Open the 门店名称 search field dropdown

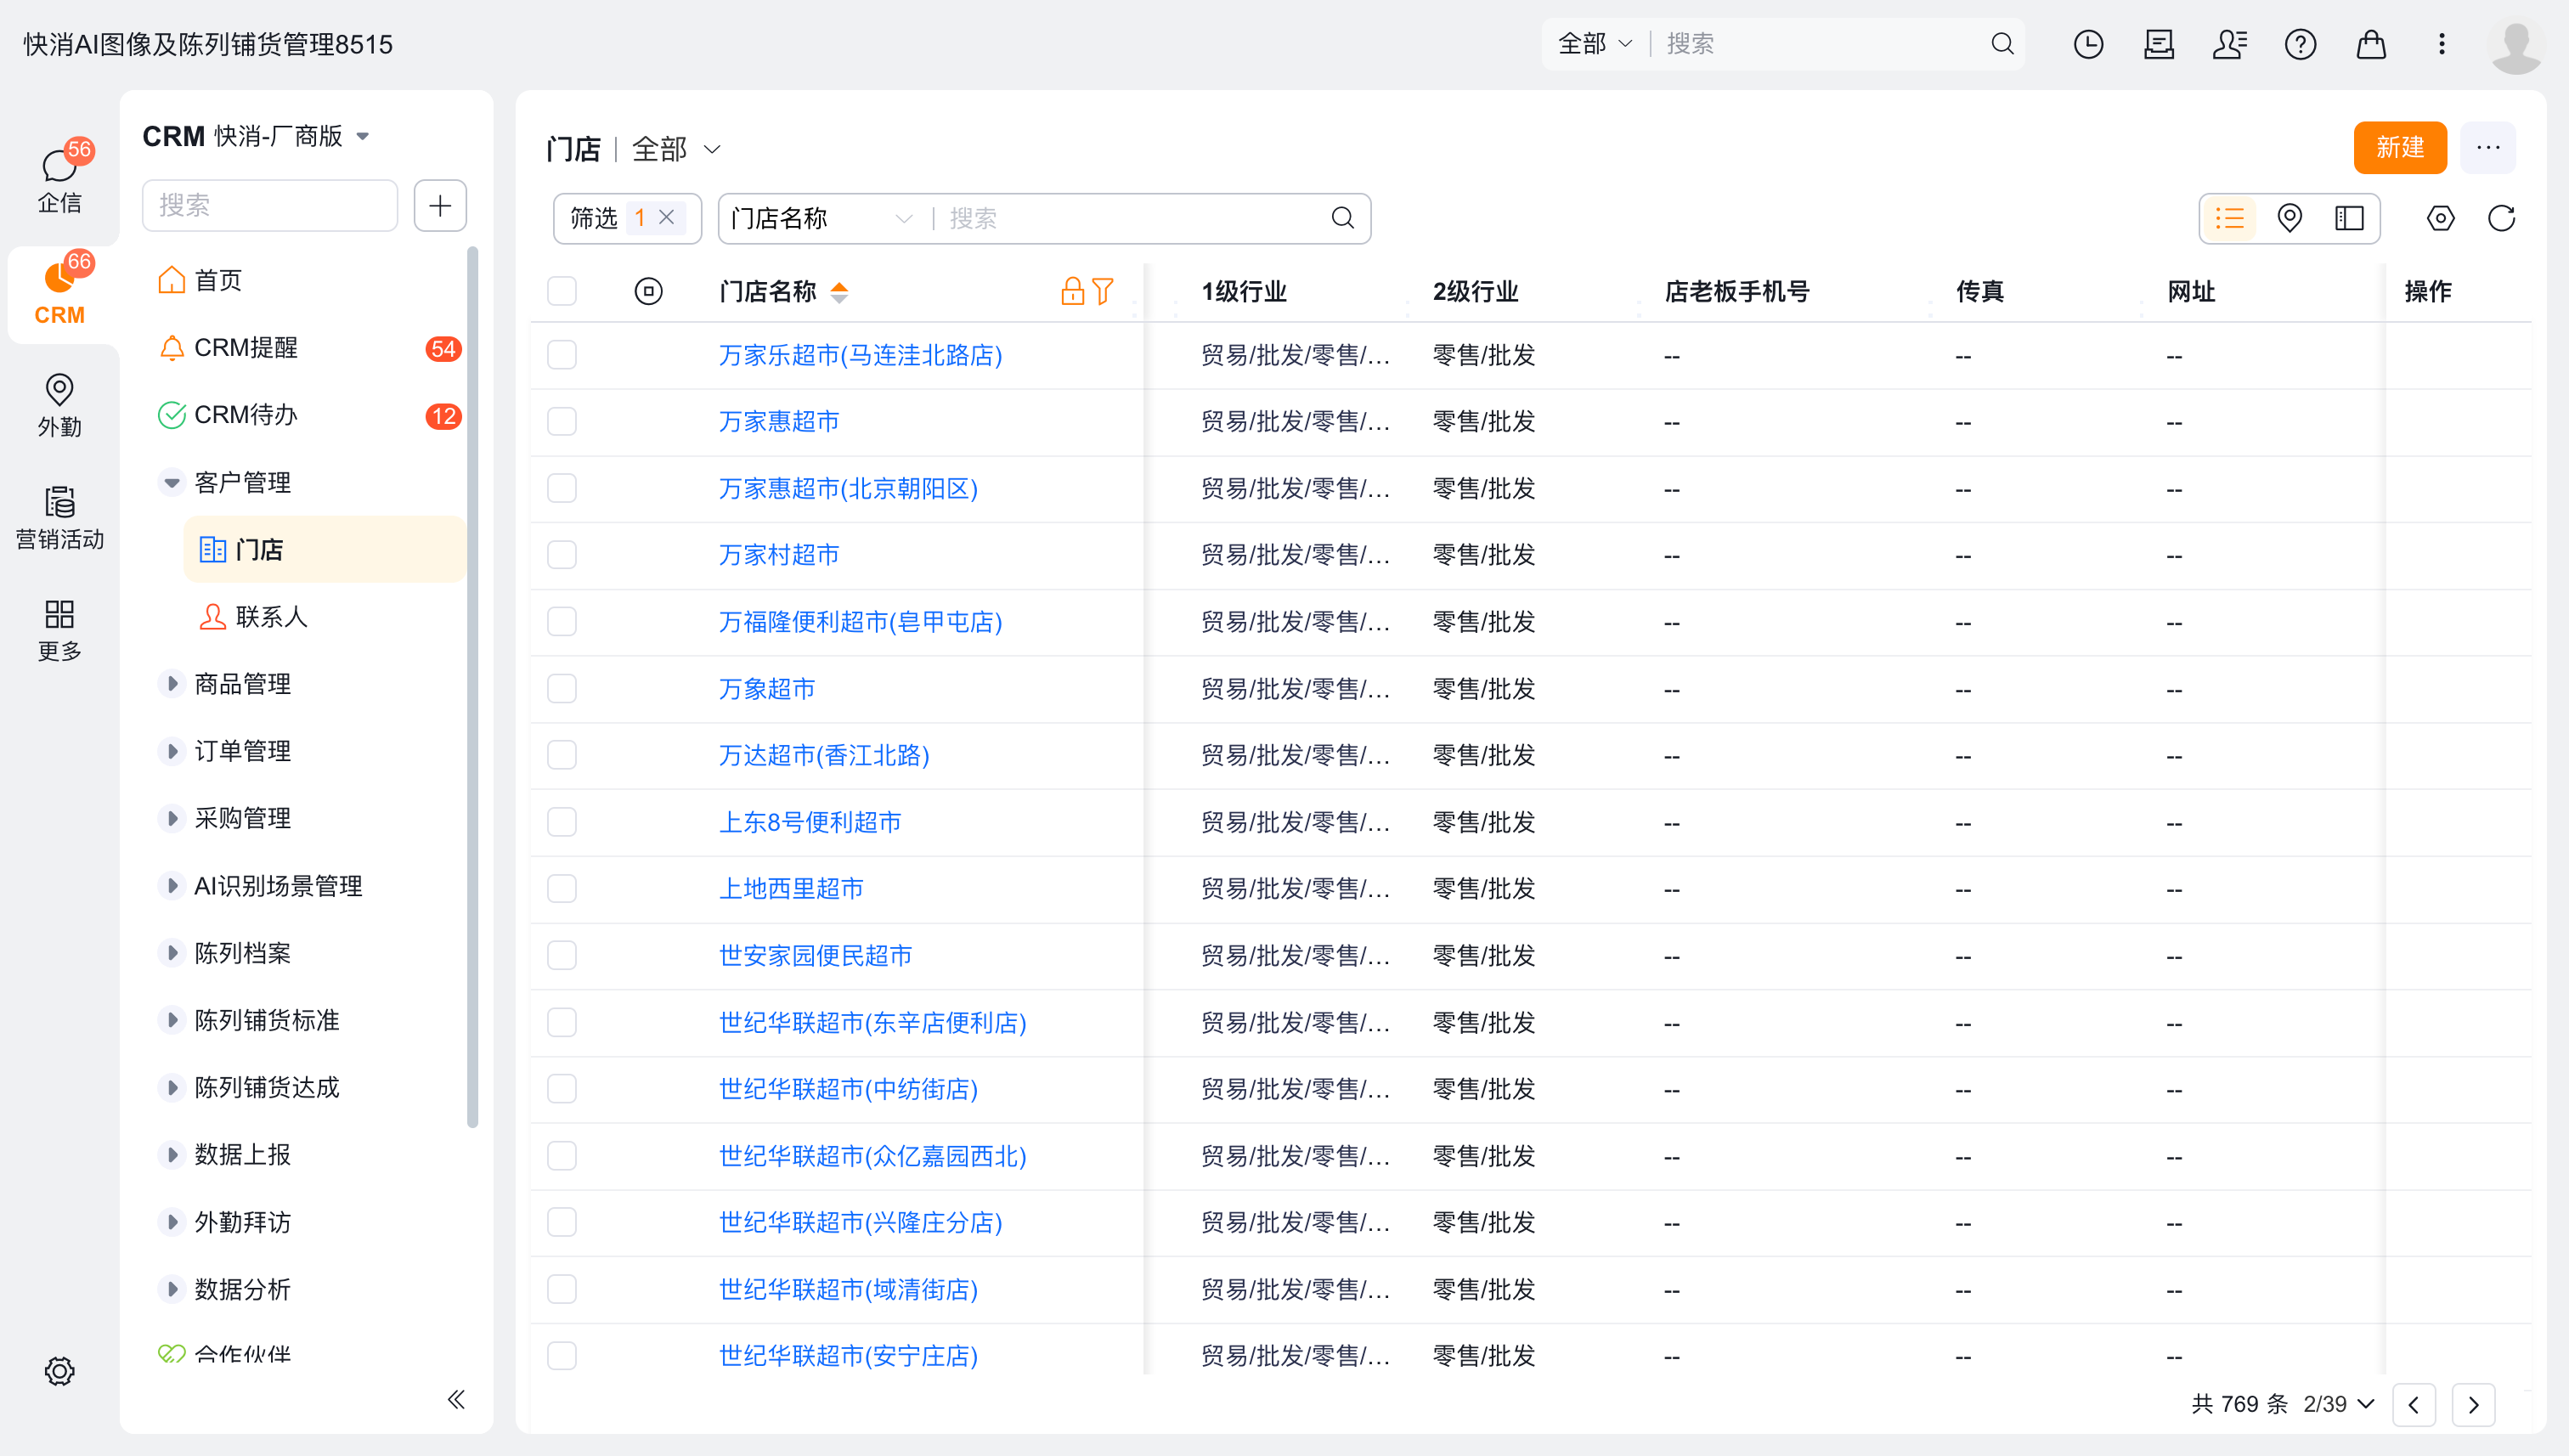pyautogui.click(x=821, y=218)
